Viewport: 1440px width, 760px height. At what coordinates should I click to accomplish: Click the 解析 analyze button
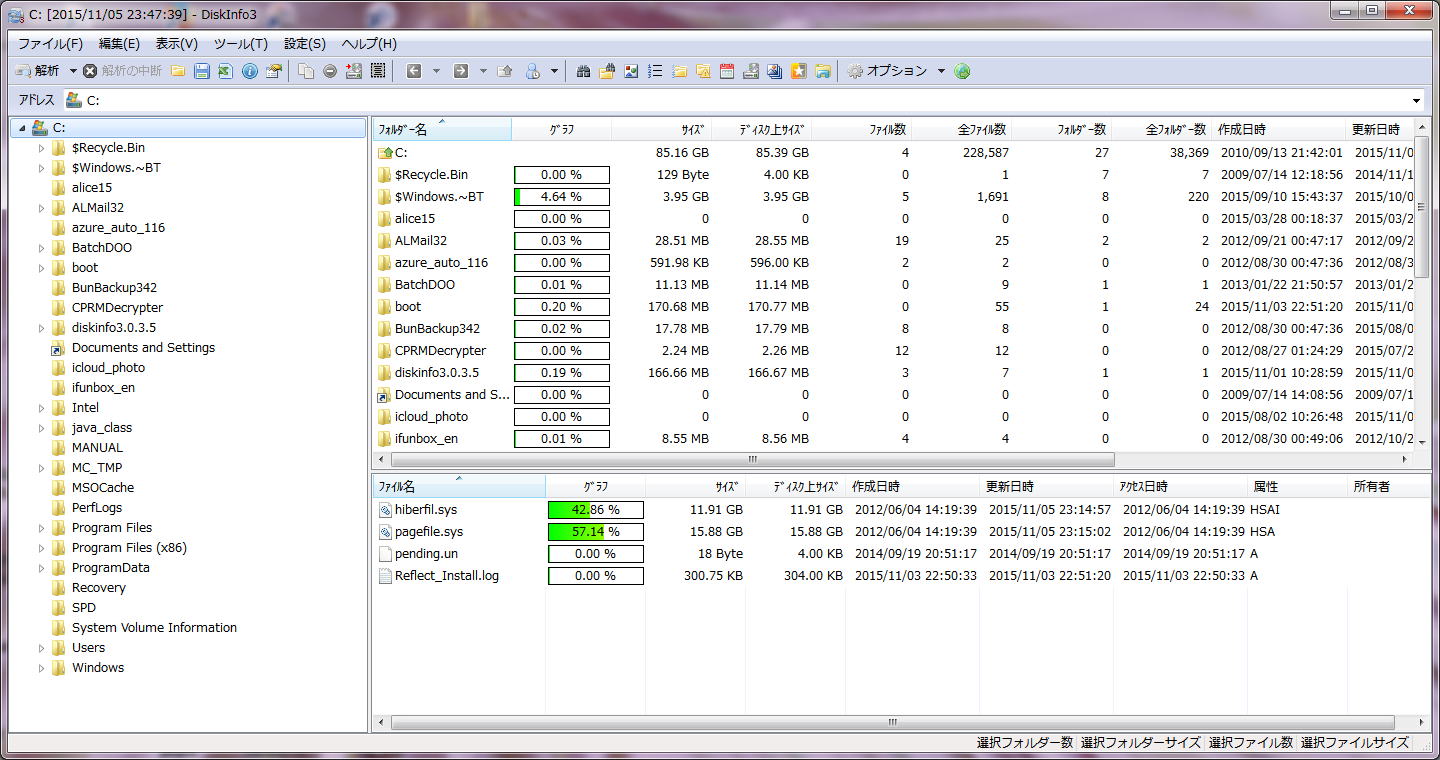38,71
